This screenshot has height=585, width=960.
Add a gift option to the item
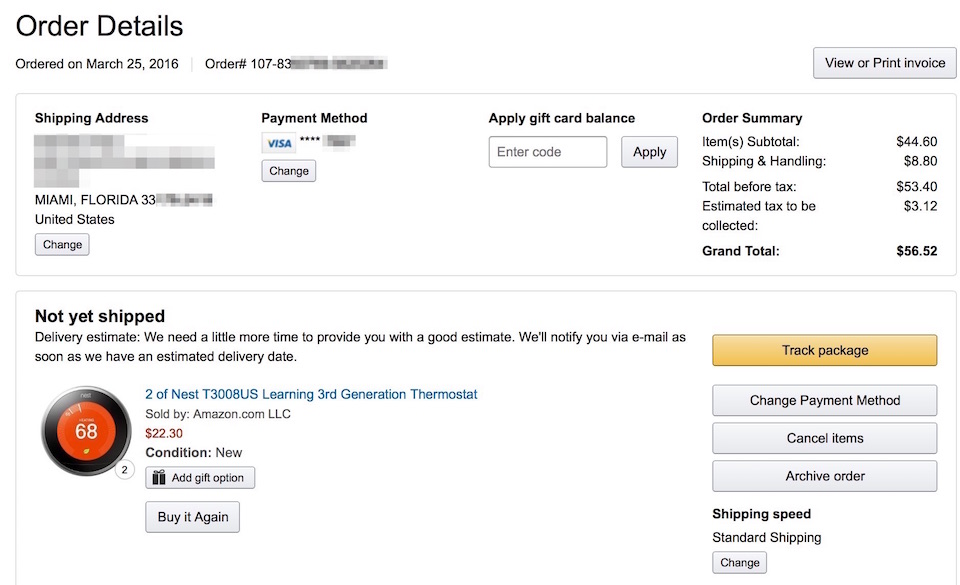click(200, 478)
